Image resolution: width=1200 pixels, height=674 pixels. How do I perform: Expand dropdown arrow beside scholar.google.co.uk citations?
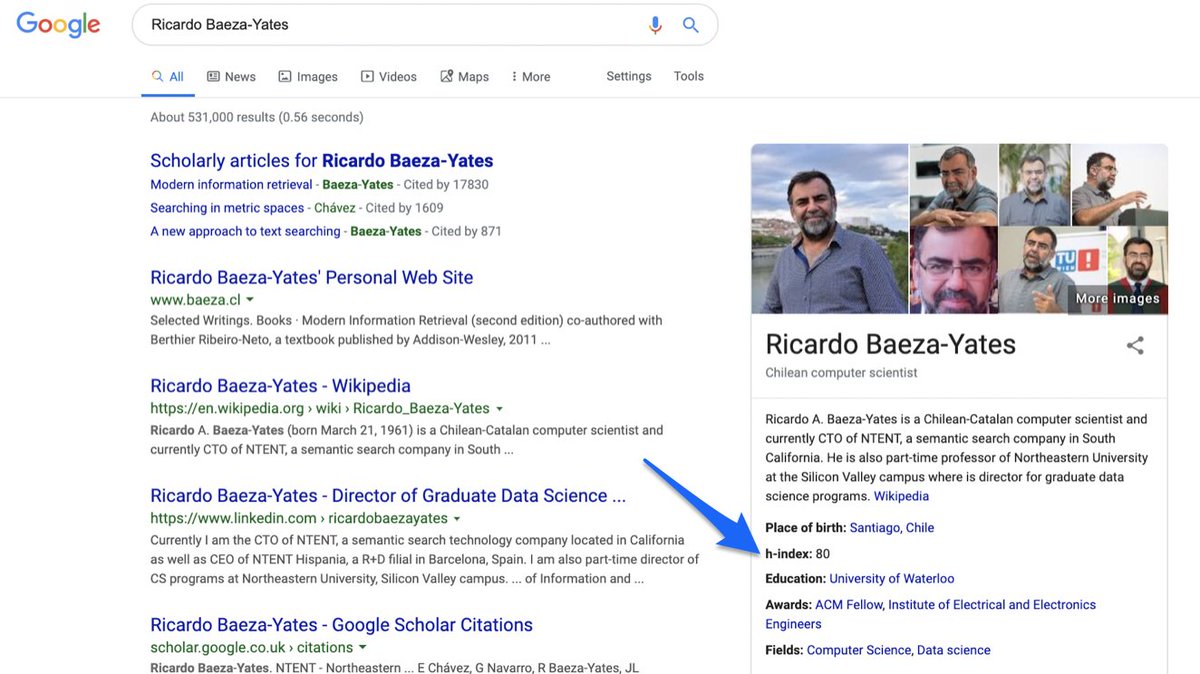(x=361, y=648)
